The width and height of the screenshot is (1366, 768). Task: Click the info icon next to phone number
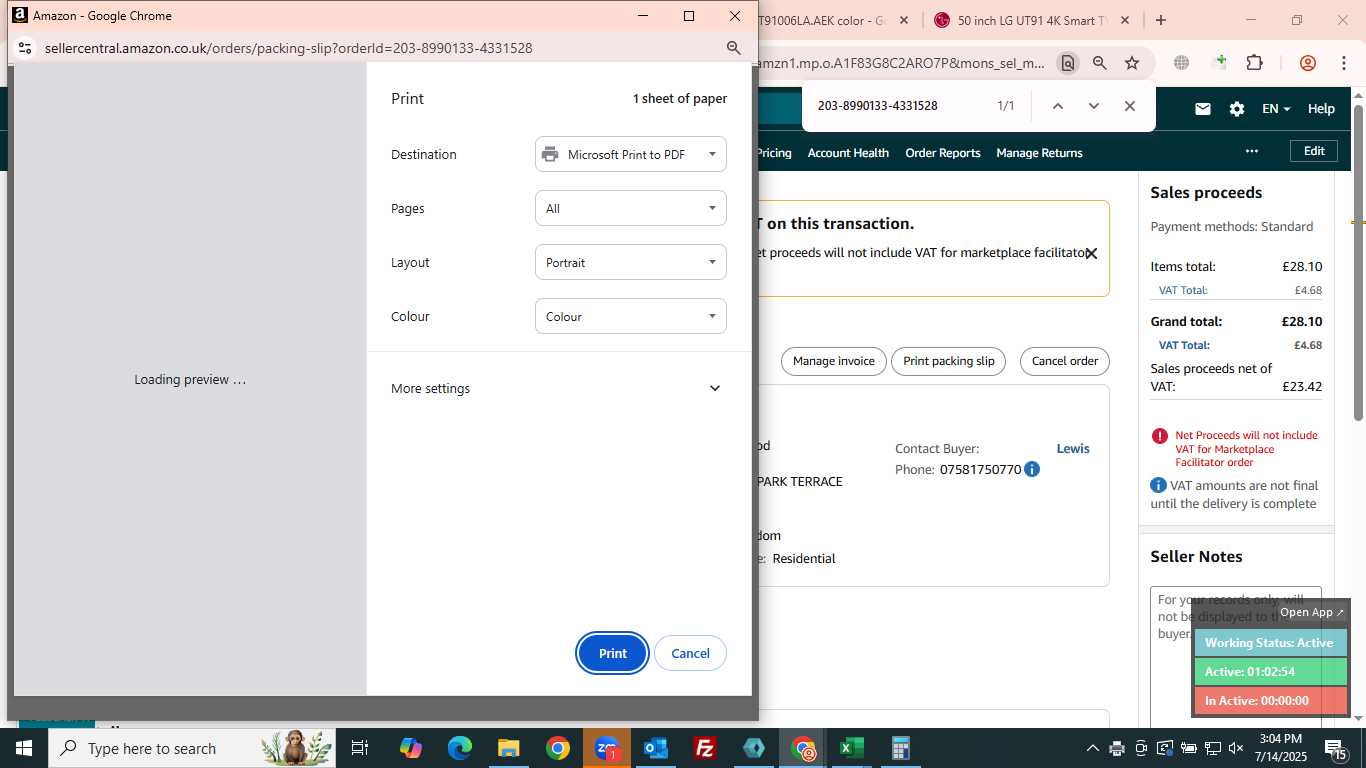pos(1032,469)
